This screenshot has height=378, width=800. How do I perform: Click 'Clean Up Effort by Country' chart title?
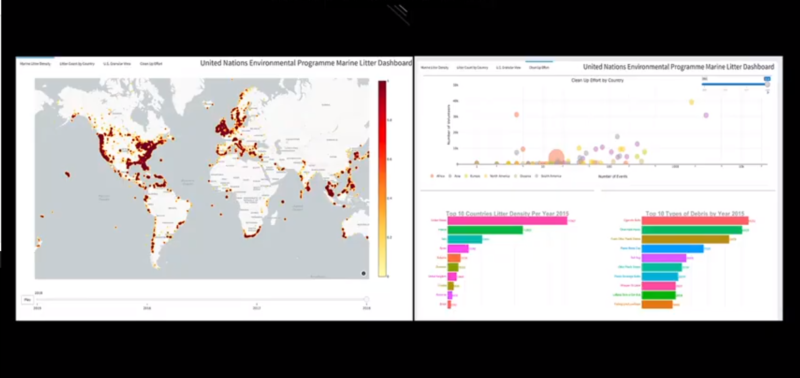597,80
